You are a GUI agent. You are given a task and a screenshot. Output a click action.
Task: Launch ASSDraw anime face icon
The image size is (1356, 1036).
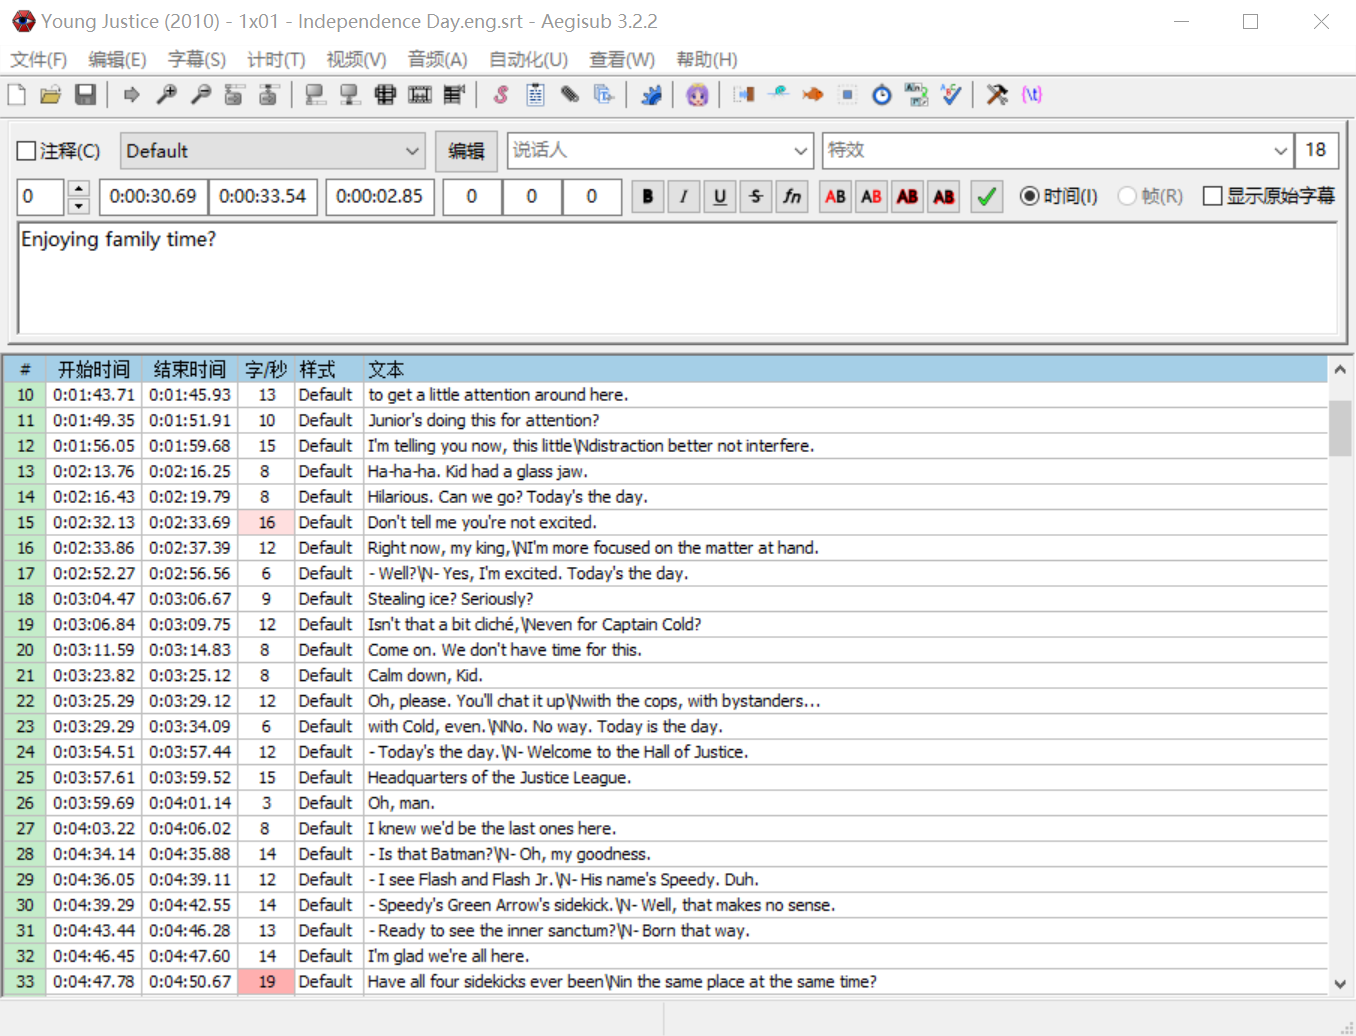click(698, 95)
